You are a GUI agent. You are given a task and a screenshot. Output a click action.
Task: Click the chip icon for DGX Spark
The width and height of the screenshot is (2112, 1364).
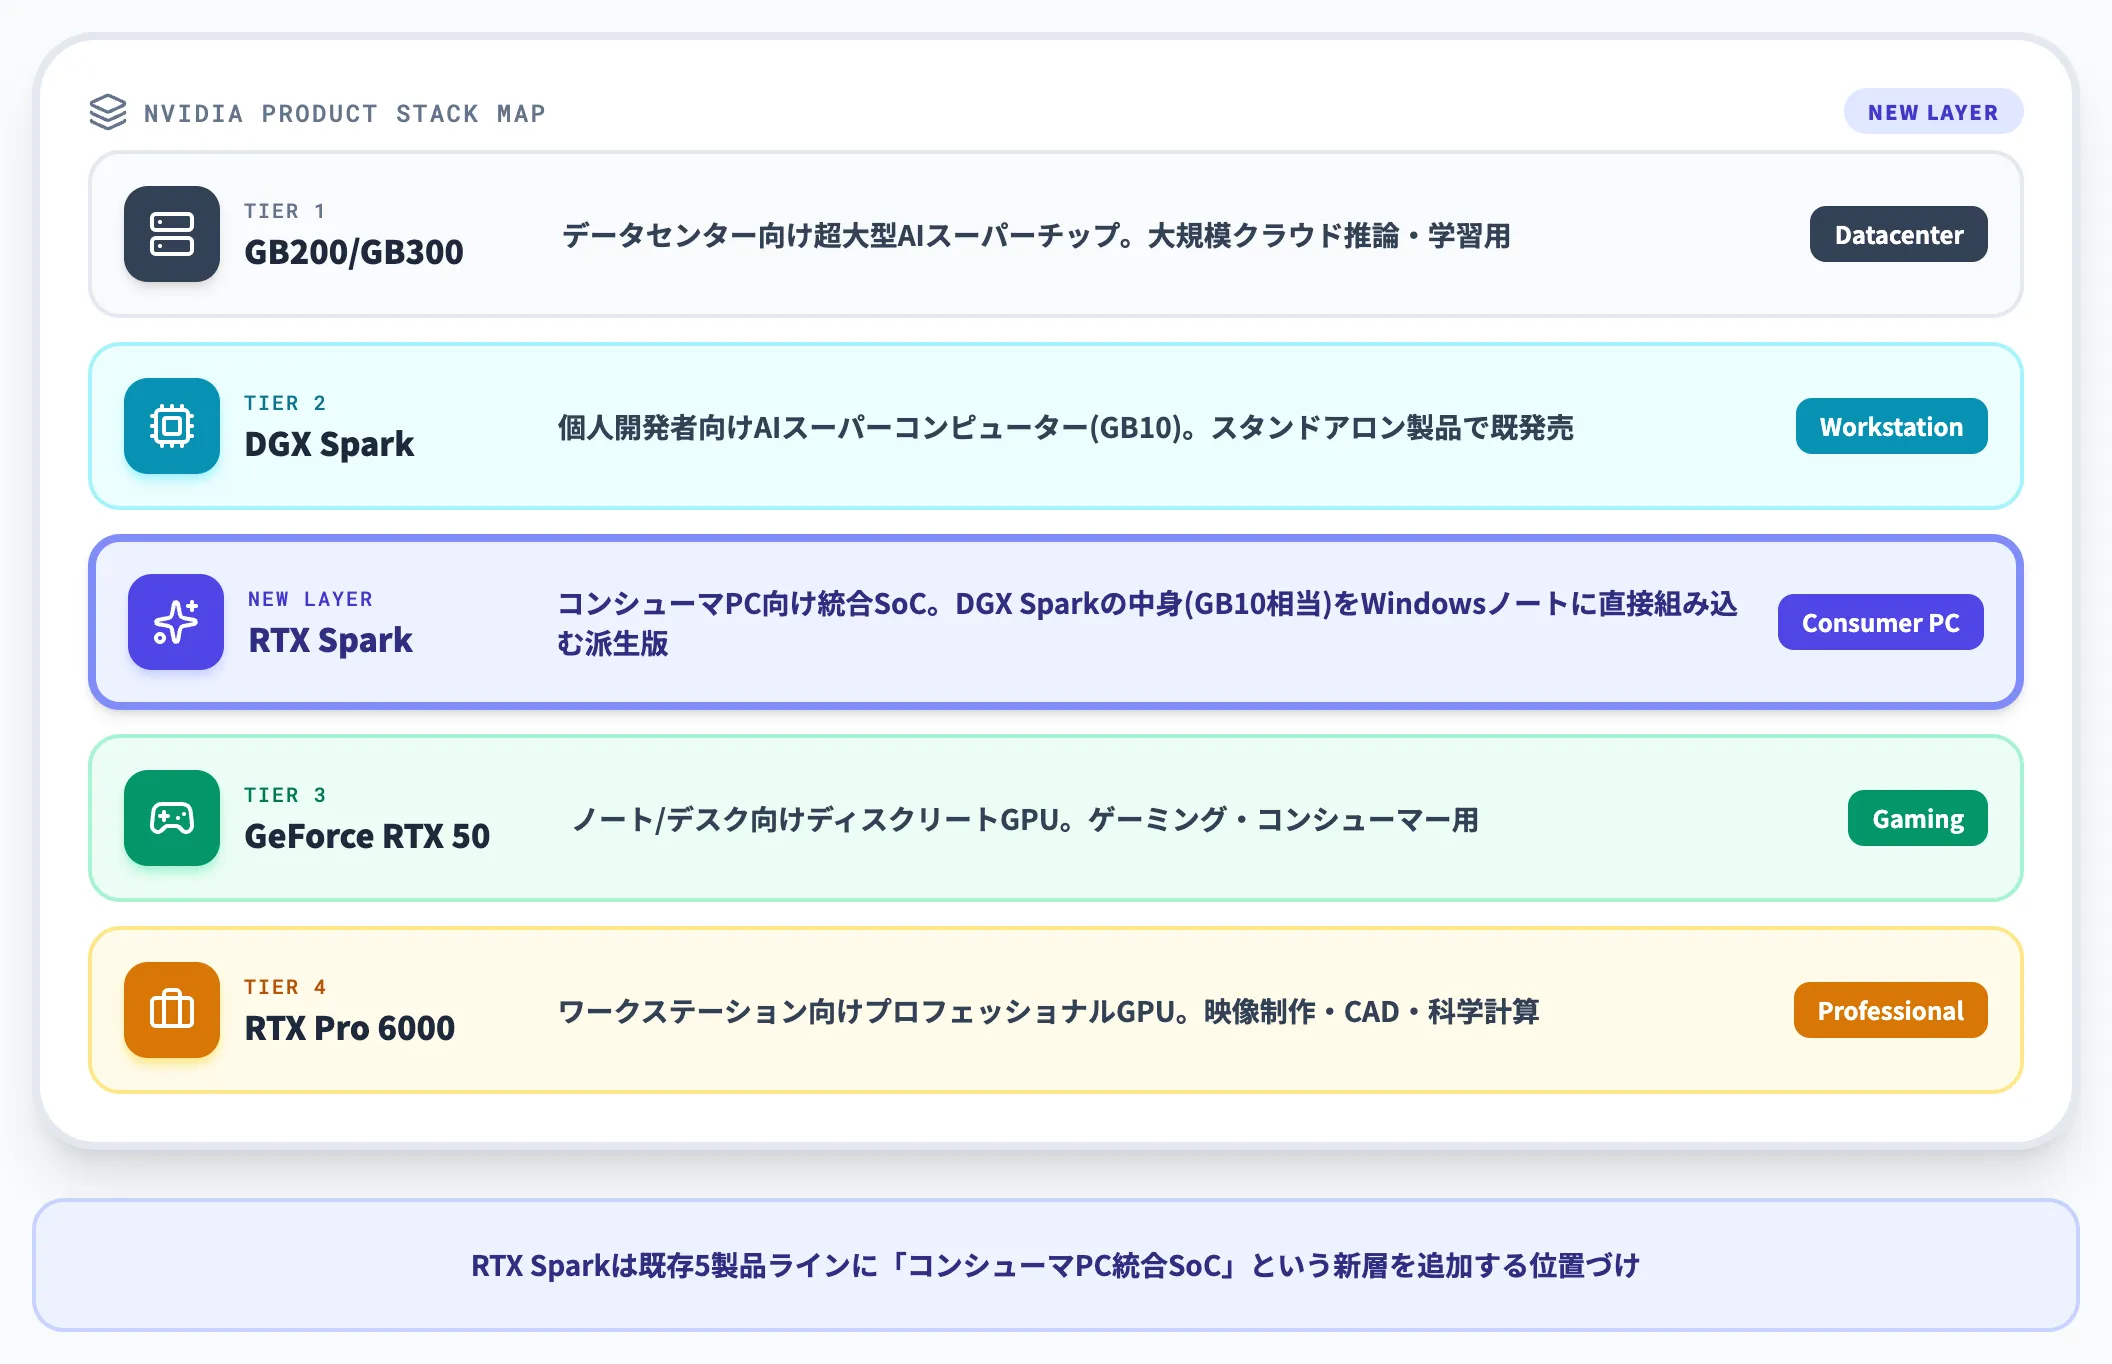point(172,426)
